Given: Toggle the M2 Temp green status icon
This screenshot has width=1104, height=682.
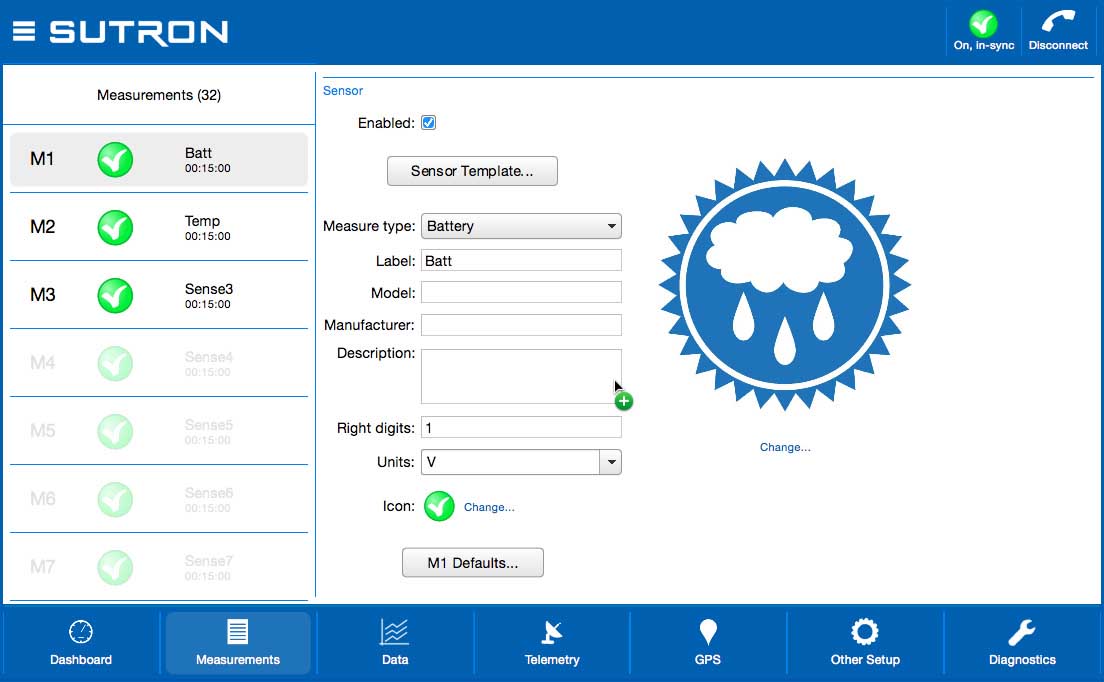Looking at the screenshot, I should pos(114,227).
